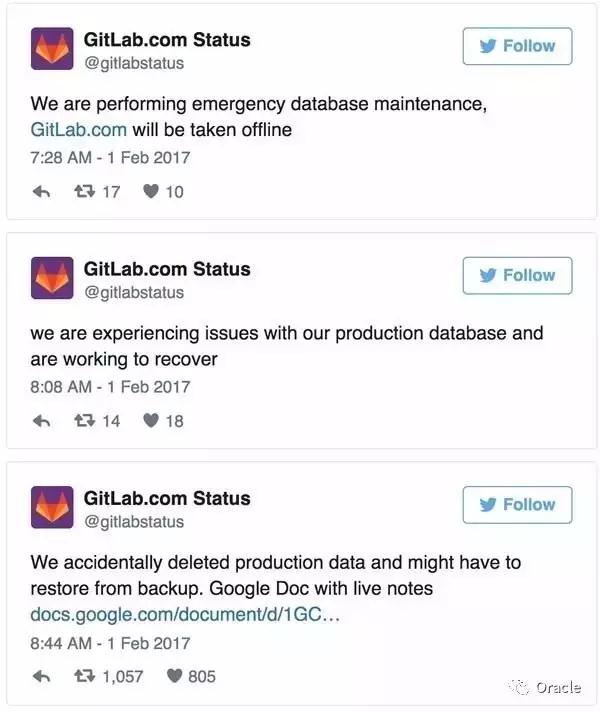Like the tweet with 805 likes
This screenshot has width=600, height=712.
(174, 677)
